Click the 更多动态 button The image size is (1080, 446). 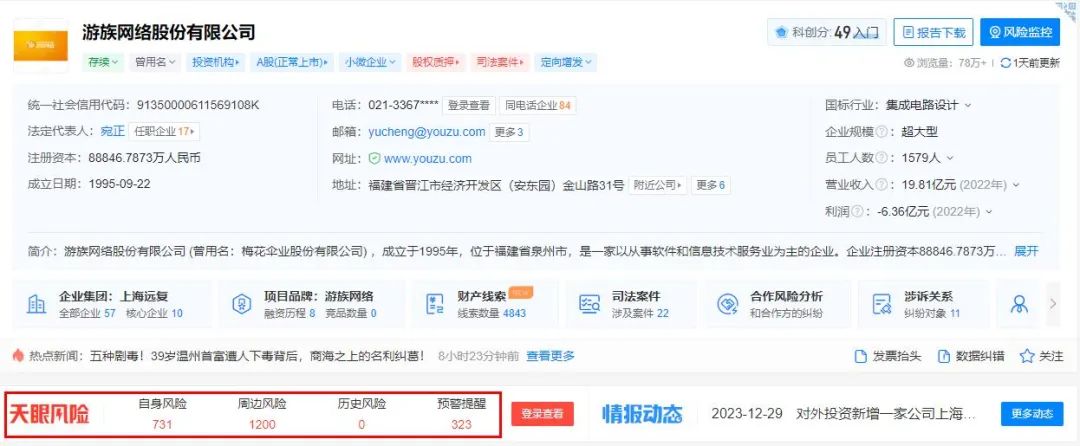1032,414
